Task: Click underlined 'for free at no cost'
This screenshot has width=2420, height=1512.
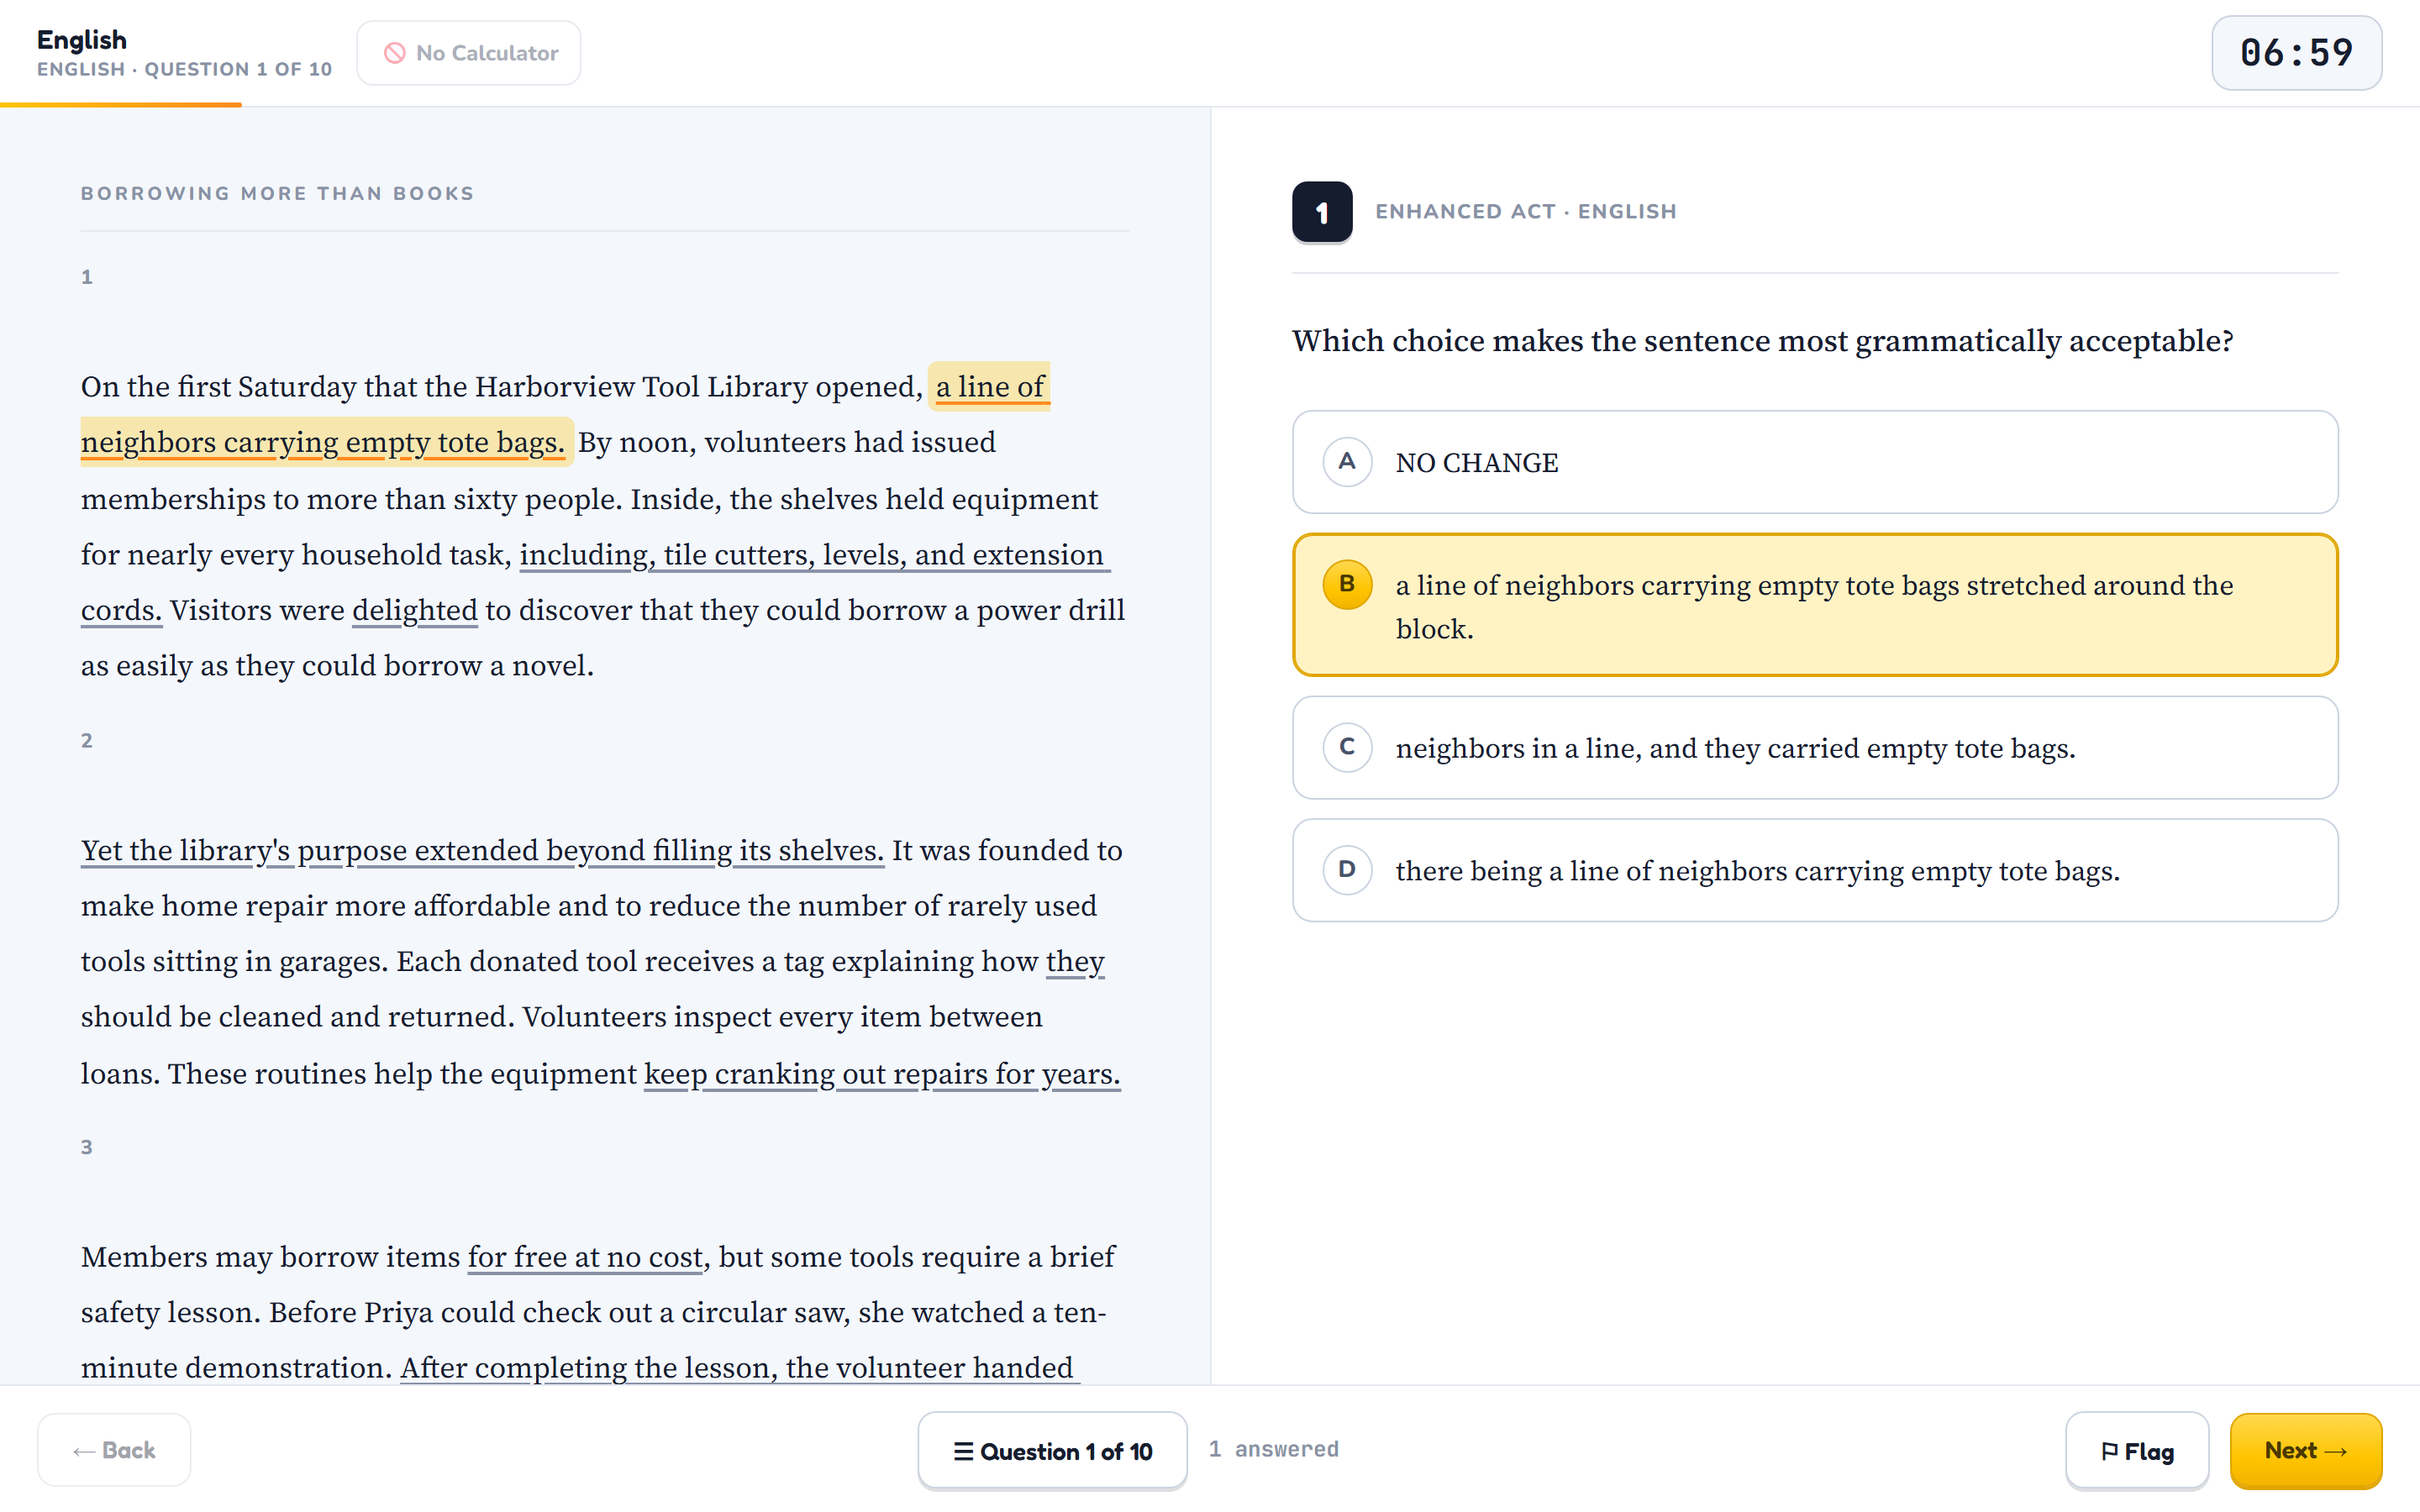Action: pyautogui.click(x=586, y=1257)
